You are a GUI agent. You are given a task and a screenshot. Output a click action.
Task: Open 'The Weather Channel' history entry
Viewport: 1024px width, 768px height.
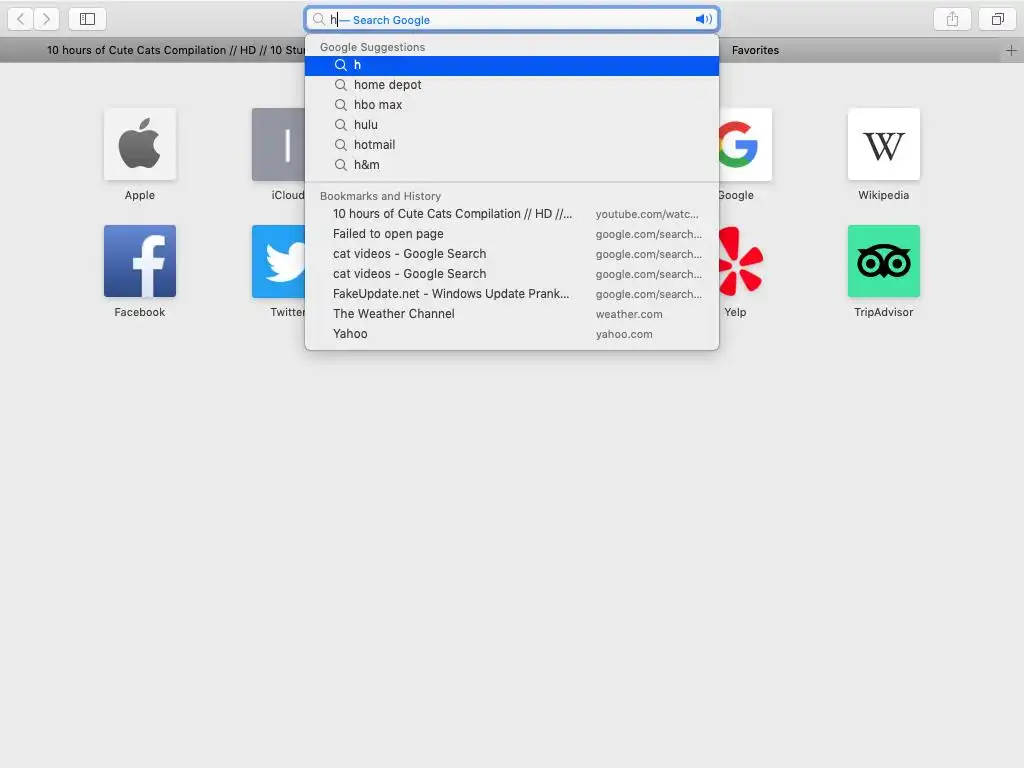click(x=512, y=314)
